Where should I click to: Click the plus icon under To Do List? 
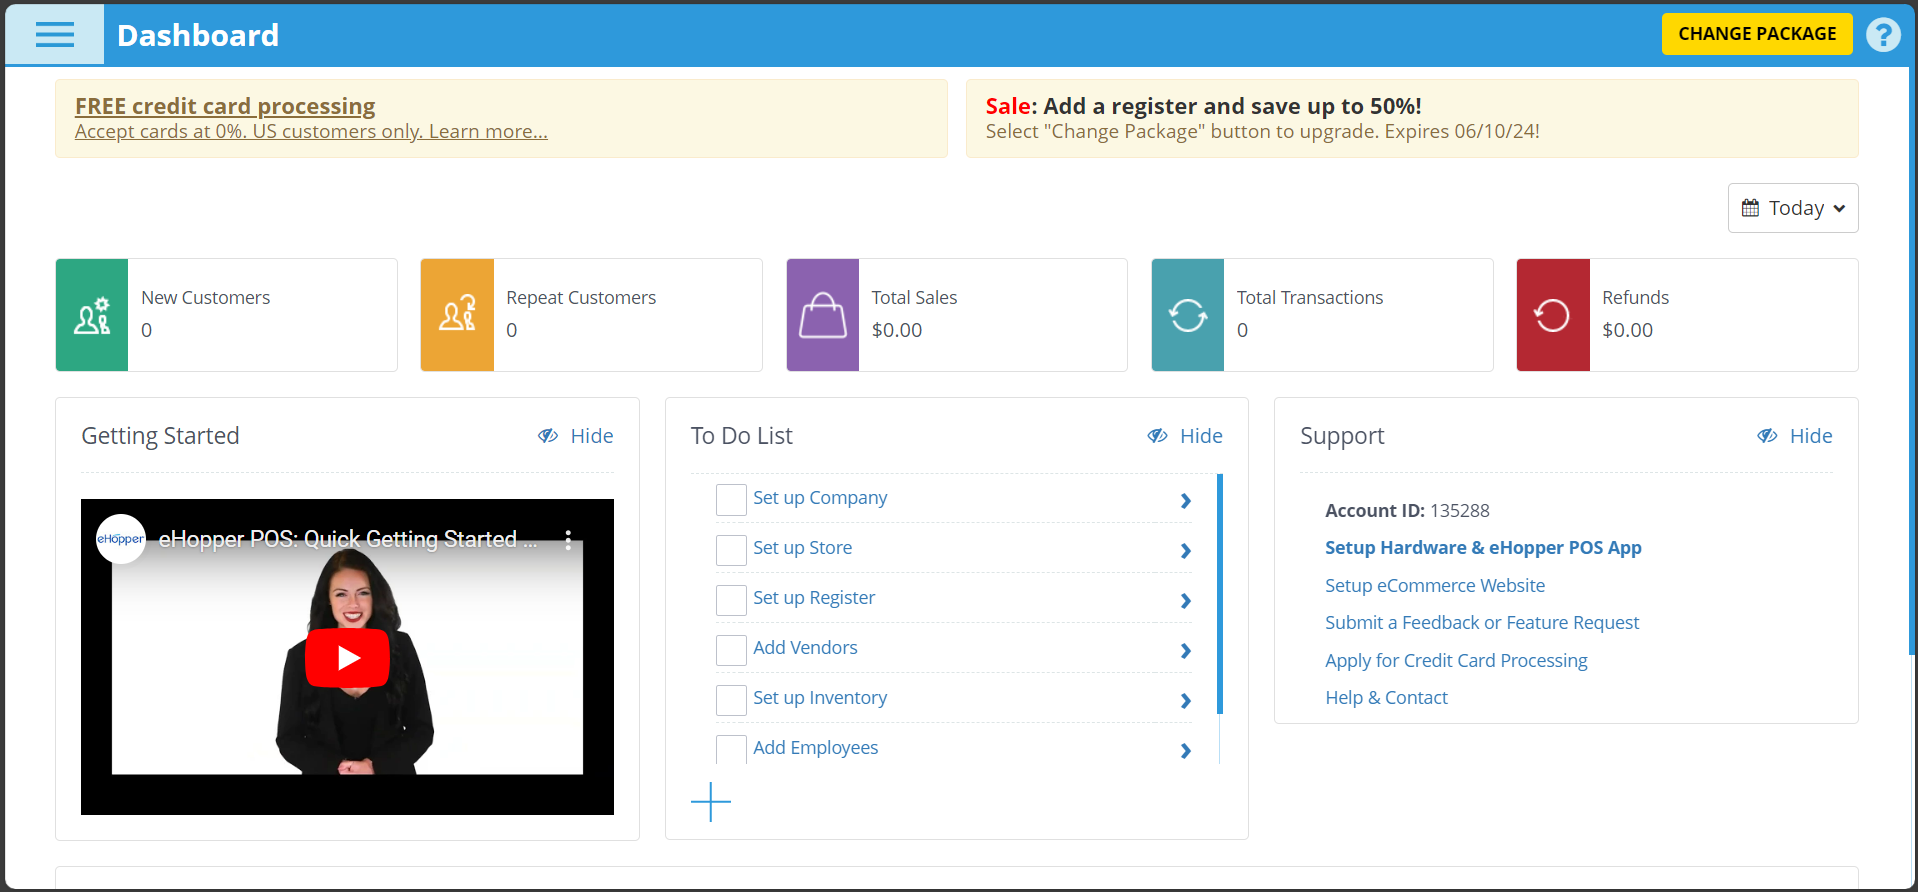(x=711, y=802)
